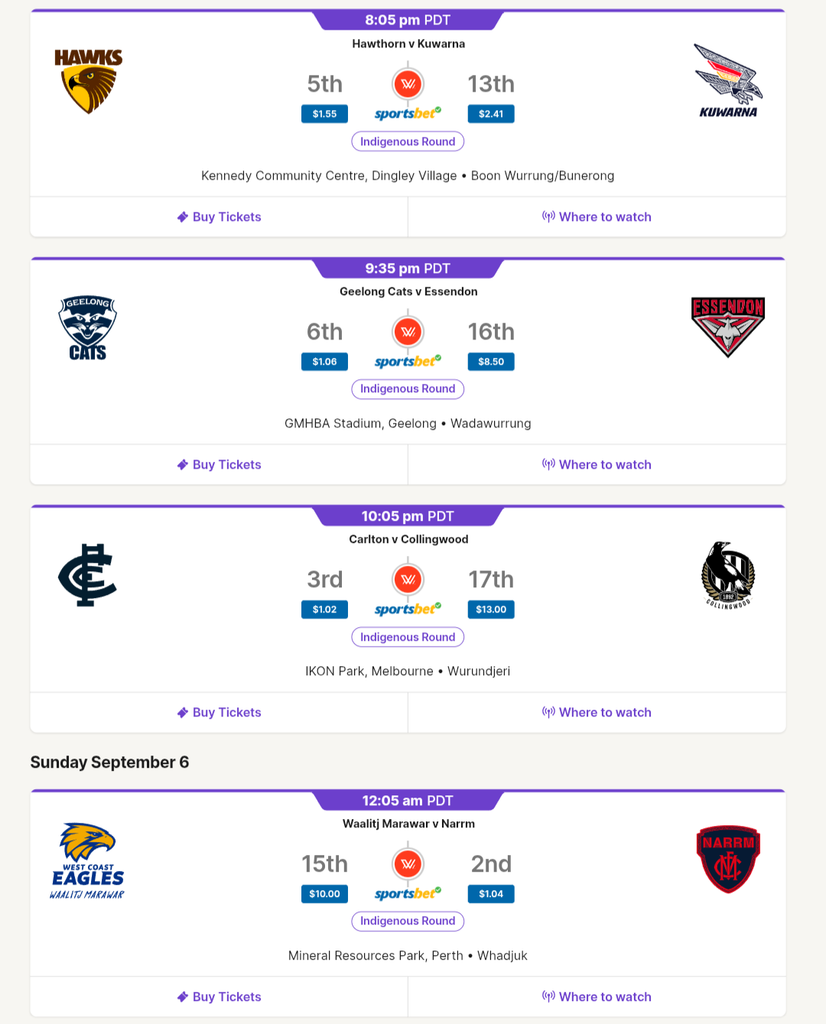Select Hawthorn $1.55 betting odds
The width and height of the screenshot is (826, 1024).
[325, 114]
